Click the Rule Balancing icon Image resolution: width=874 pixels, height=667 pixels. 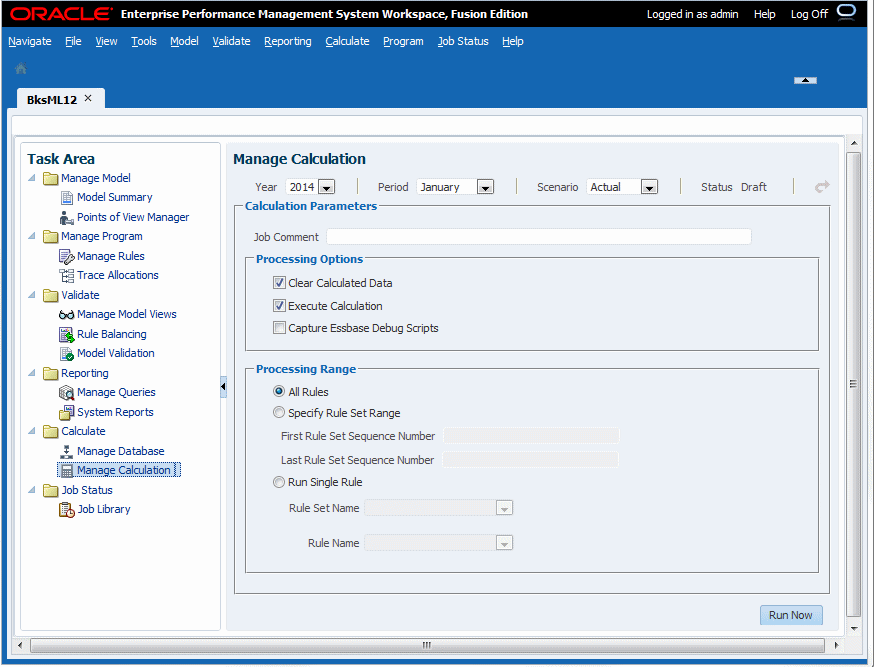[66, 335]
